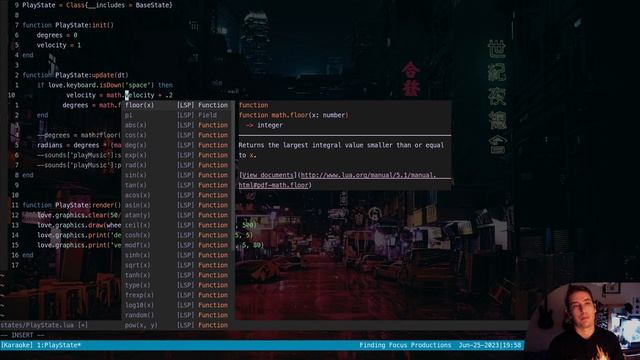Choose tan(x) completion entry
640x360 pixels.
(178, 185)
